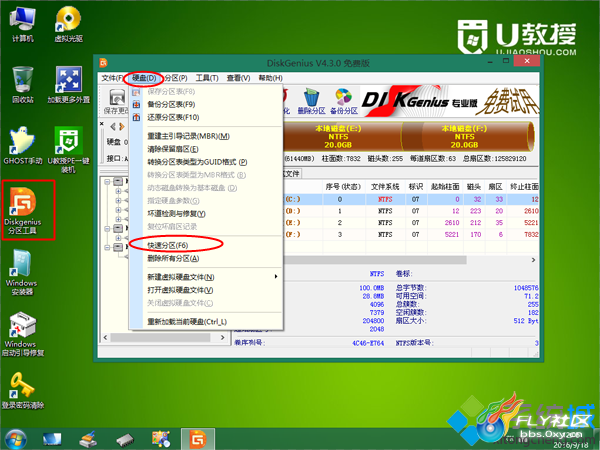Open the Windows安装器 desktop icon

click(21, 272)
